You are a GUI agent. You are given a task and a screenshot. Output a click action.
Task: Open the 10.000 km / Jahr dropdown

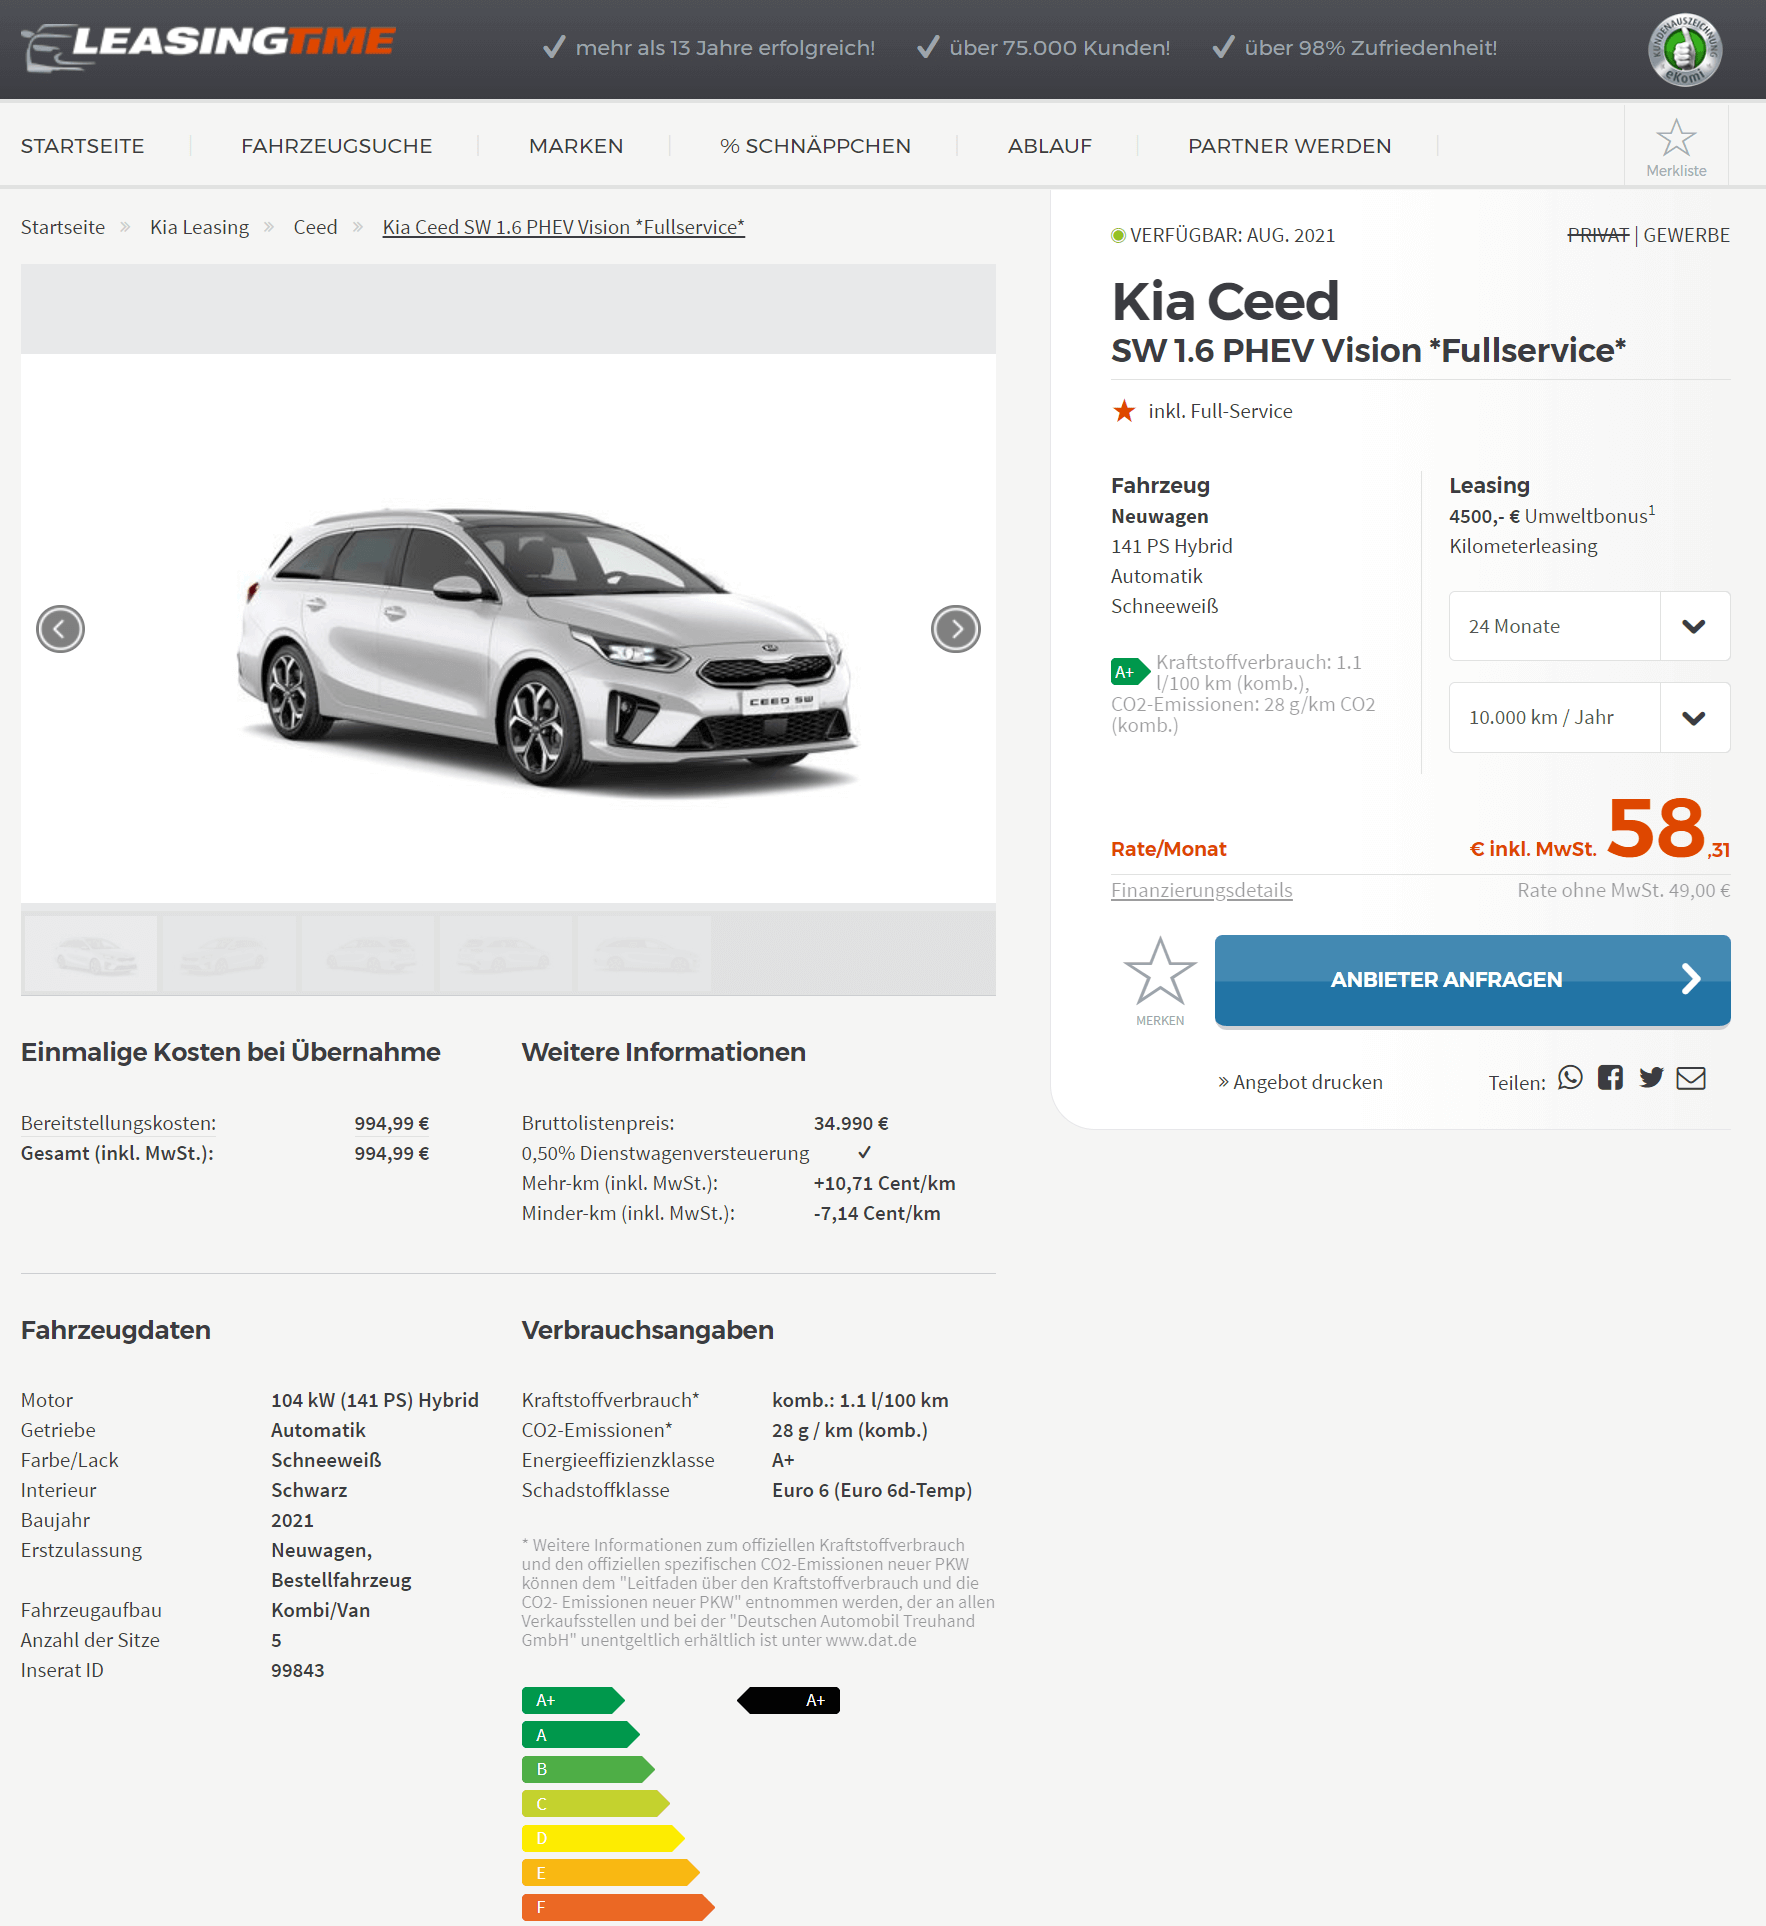1589,717
